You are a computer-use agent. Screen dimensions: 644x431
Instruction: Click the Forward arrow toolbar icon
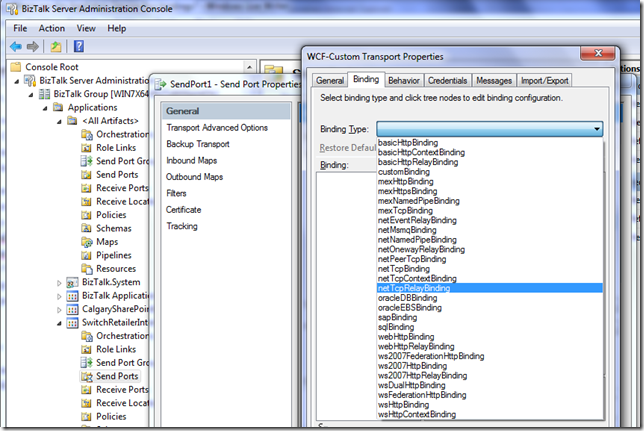click(32, 46)
